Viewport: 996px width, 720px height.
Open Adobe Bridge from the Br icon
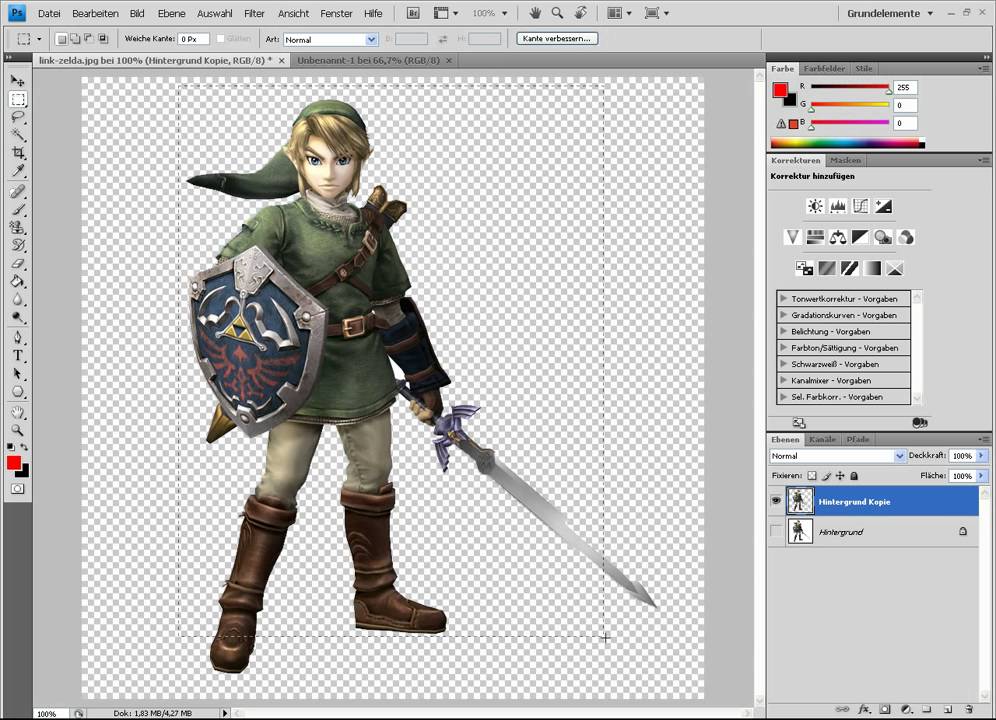413,13
